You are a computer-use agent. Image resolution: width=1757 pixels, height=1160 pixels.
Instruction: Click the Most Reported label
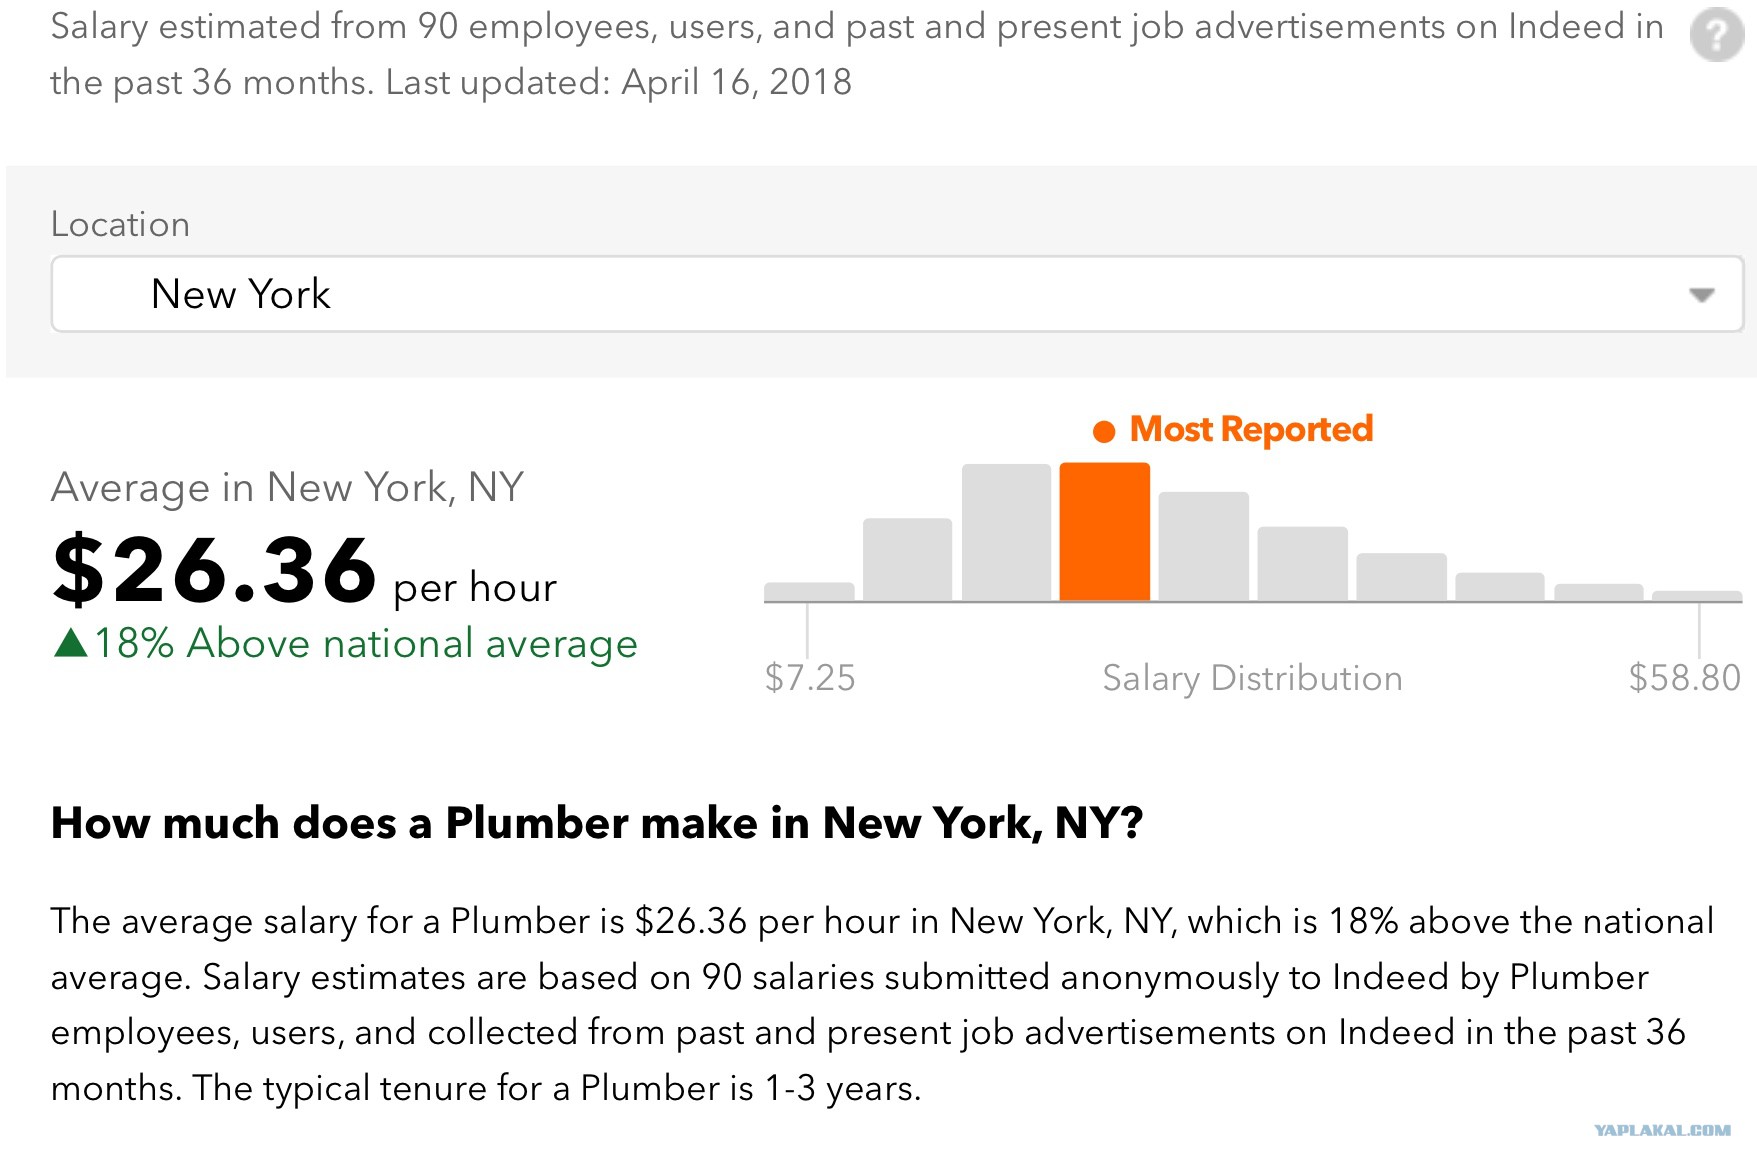click(1251, 430)
